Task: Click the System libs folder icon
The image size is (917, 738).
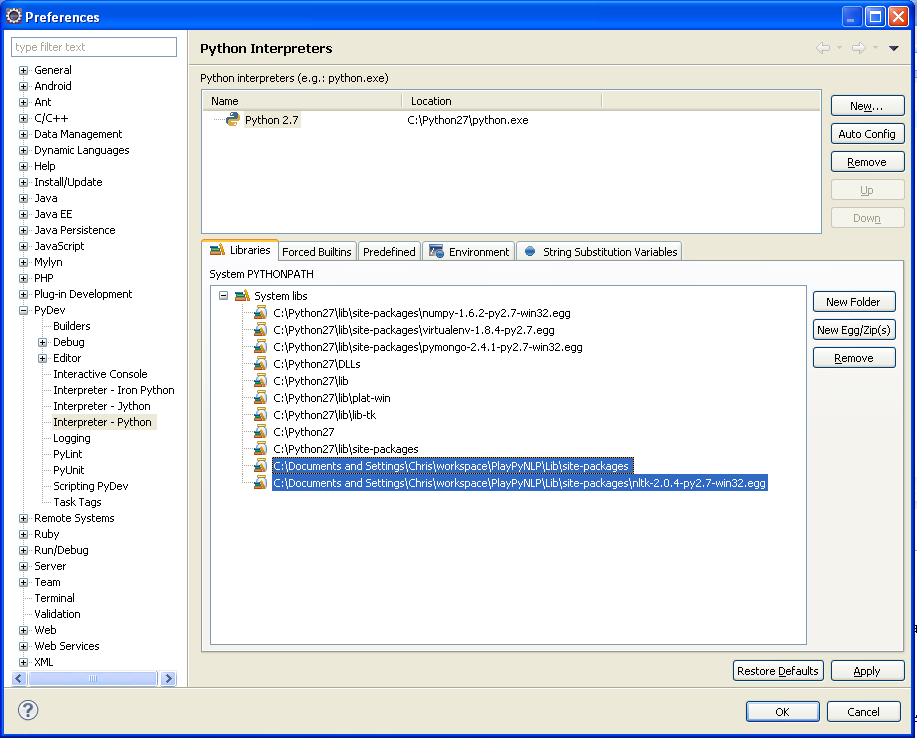Action: click(x=242, y=296)
